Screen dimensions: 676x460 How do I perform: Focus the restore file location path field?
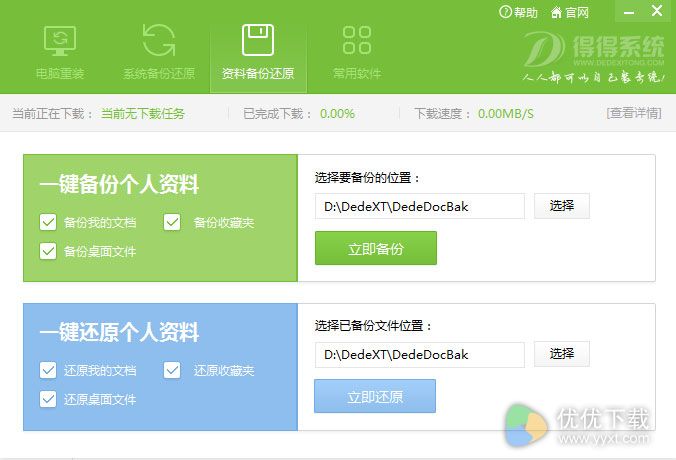pyautogui.click(x=419, y=354)
